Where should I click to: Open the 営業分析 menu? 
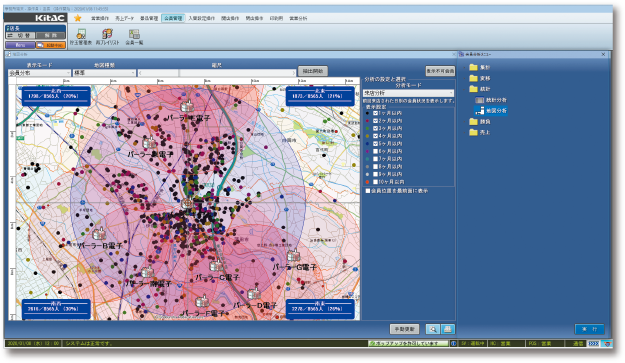[x=298, y=18]
